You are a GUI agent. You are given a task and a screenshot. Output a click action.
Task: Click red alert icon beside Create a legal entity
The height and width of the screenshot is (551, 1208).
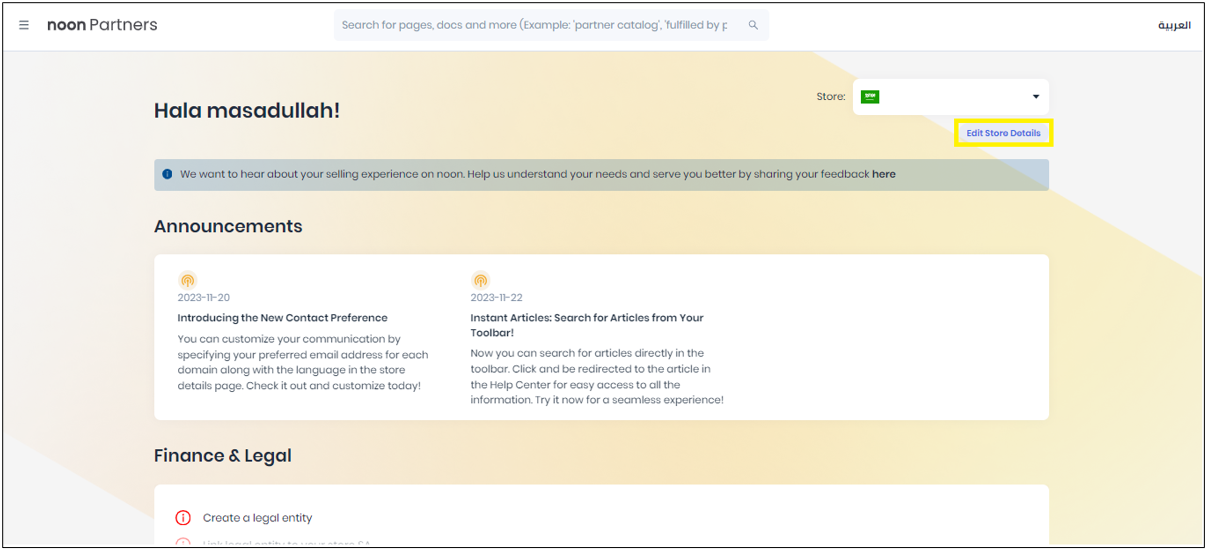coord(183,518)
